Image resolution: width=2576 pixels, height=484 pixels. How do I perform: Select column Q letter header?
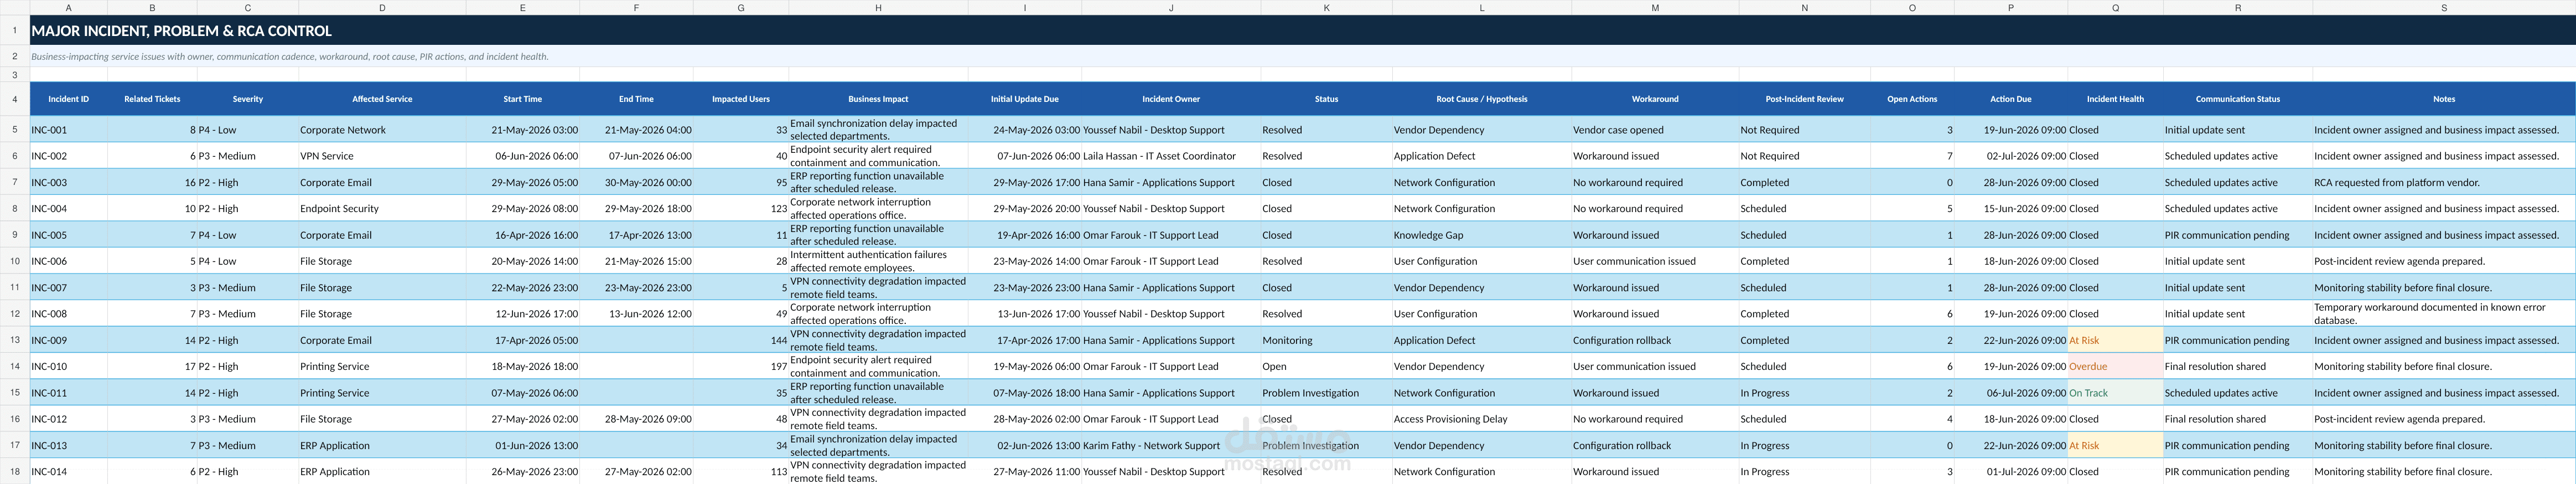pyautogui.click(x=2115, y=7)
